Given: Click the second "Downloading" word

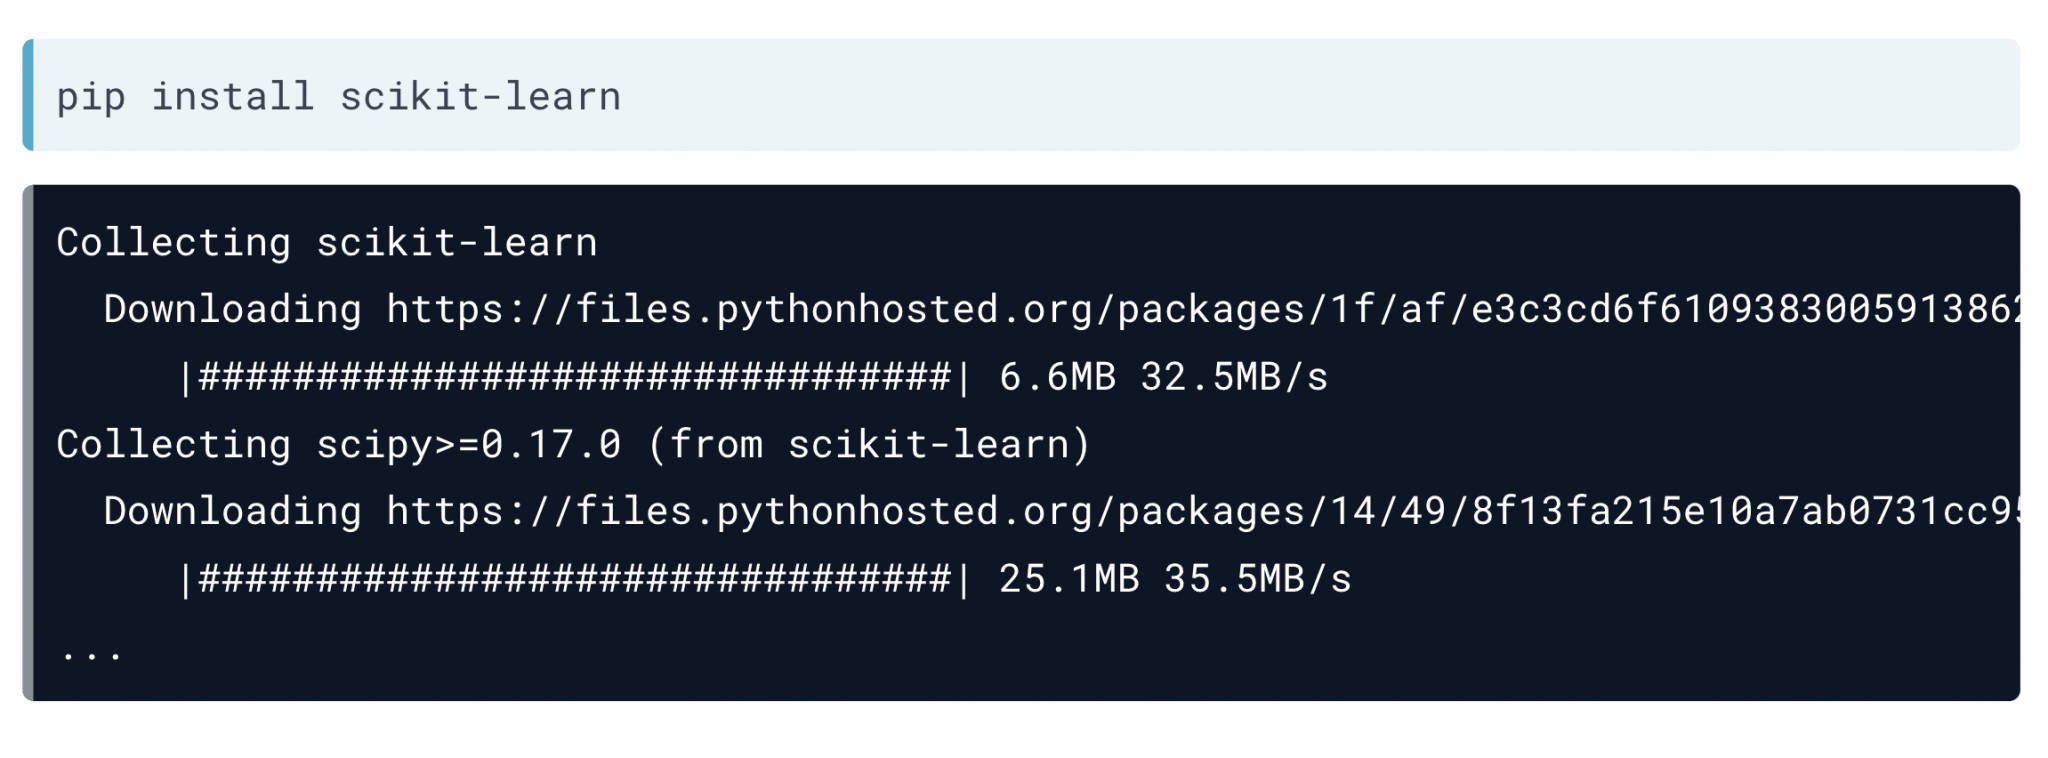Looking at the screenshot, I should (x=232, y=511).
